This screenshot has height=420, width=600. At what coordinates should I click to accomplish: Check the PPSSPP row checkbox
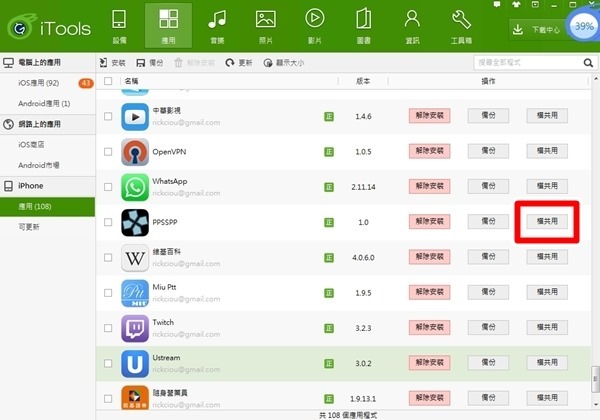tap(108, 222)
